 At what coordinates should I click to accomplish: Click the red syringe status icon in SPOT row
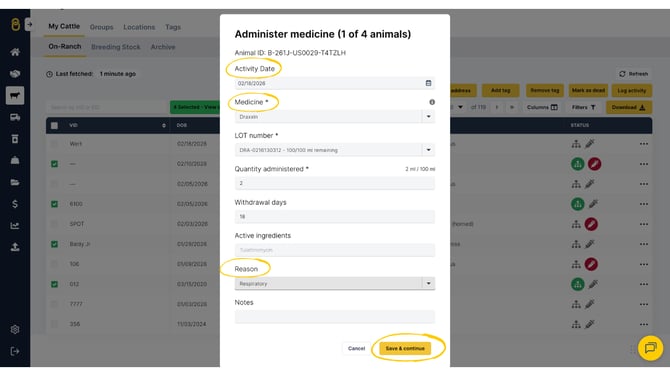point(591,224)
